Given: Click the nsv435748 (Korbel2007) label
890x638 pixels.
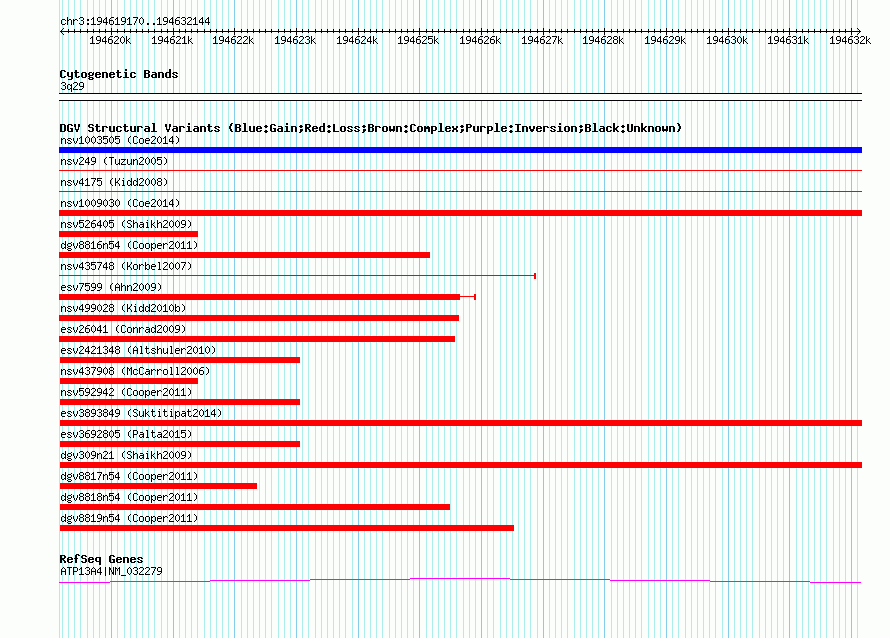Looking at the screenshot, I should click(x=126, y=266).
